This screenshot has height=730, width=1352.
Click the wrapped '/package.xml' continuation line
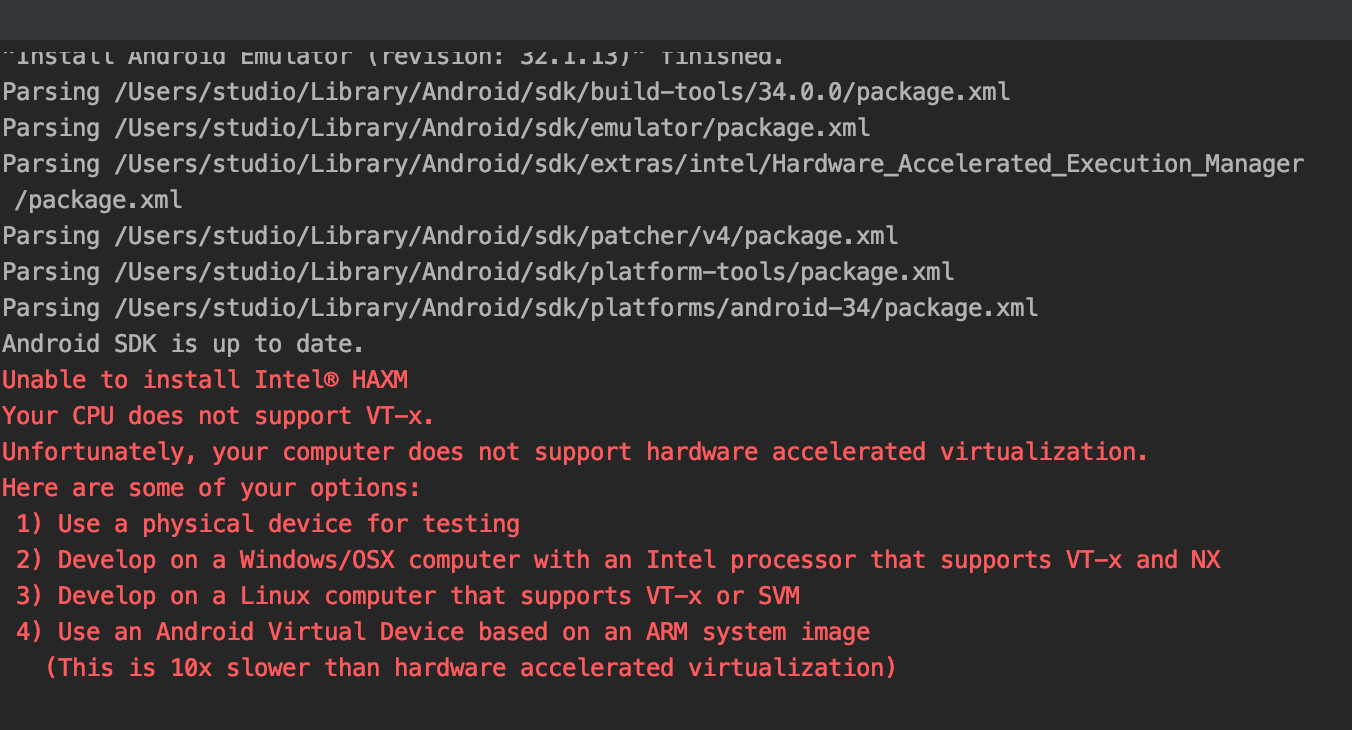tap(98, 200)
